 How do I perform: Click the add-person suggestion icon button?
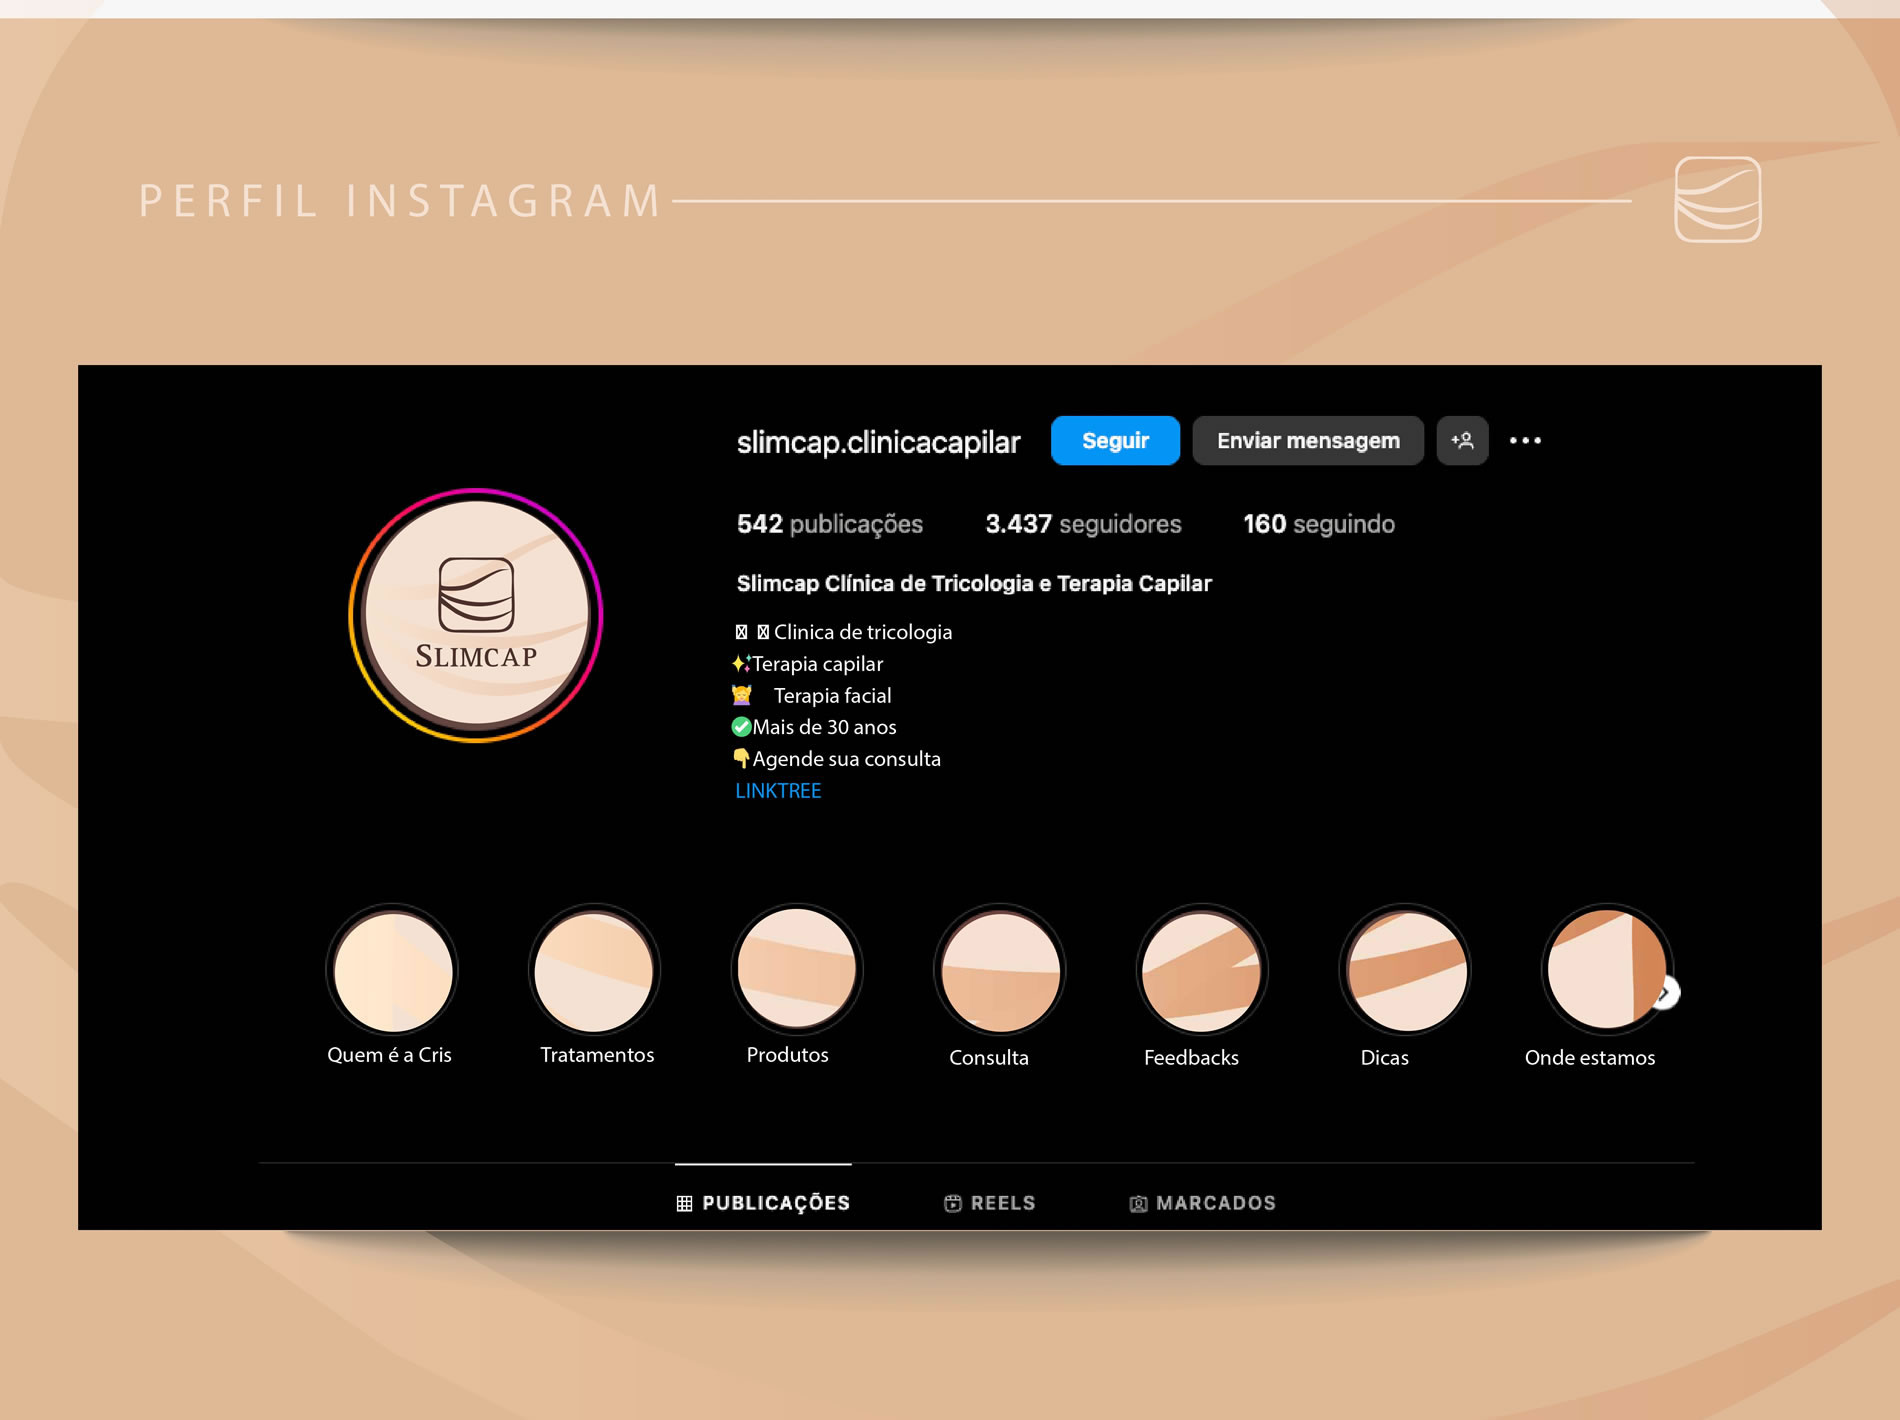click(1462, 441)
